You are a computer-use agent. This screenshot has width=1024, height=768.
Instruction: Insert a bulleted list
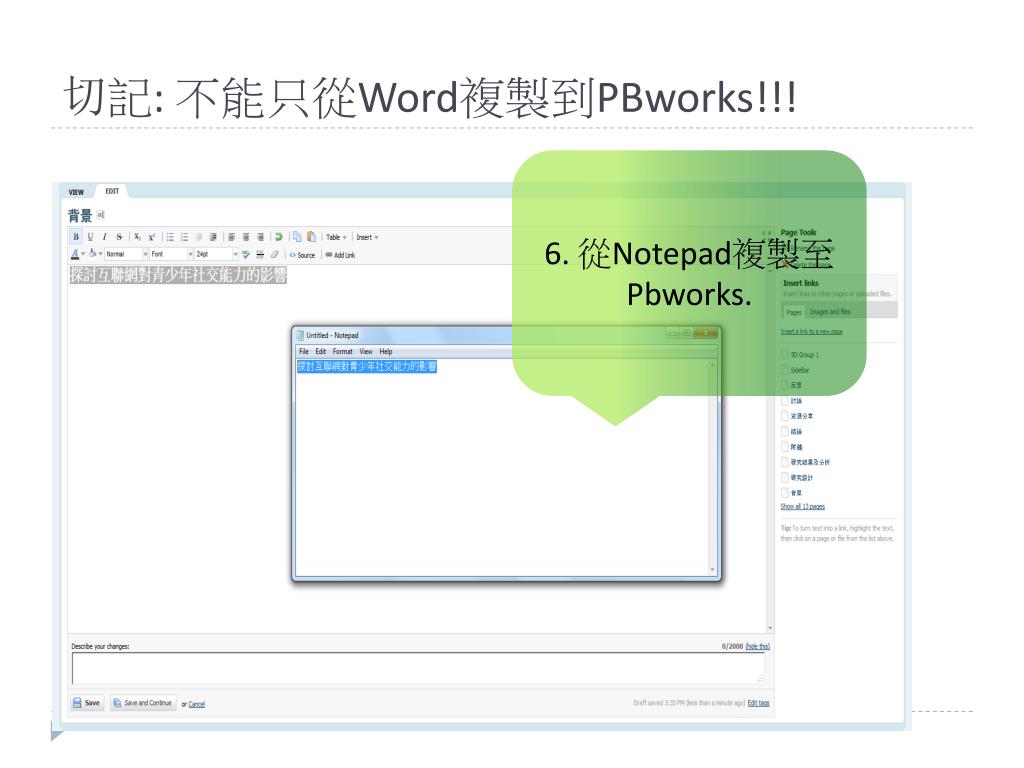click(170, 237)
